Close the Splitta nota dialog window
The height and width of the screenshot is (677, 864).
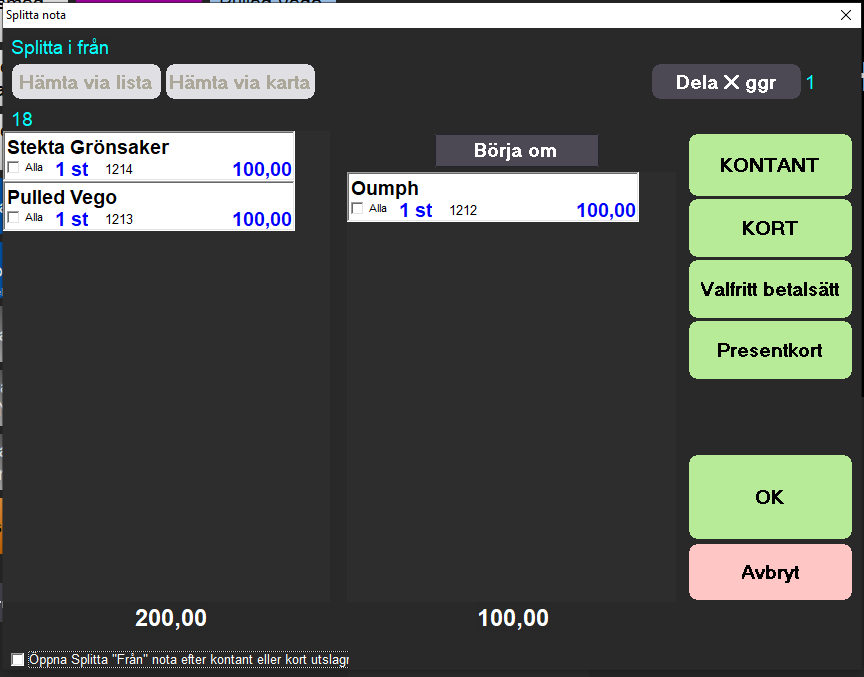point(845,15)
